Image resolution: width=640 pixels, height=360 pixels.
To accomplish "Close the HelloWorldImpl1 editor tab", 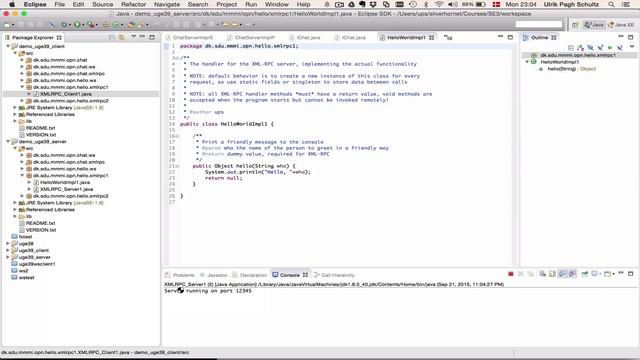I will pyautogui.click(x=431, y=38).
